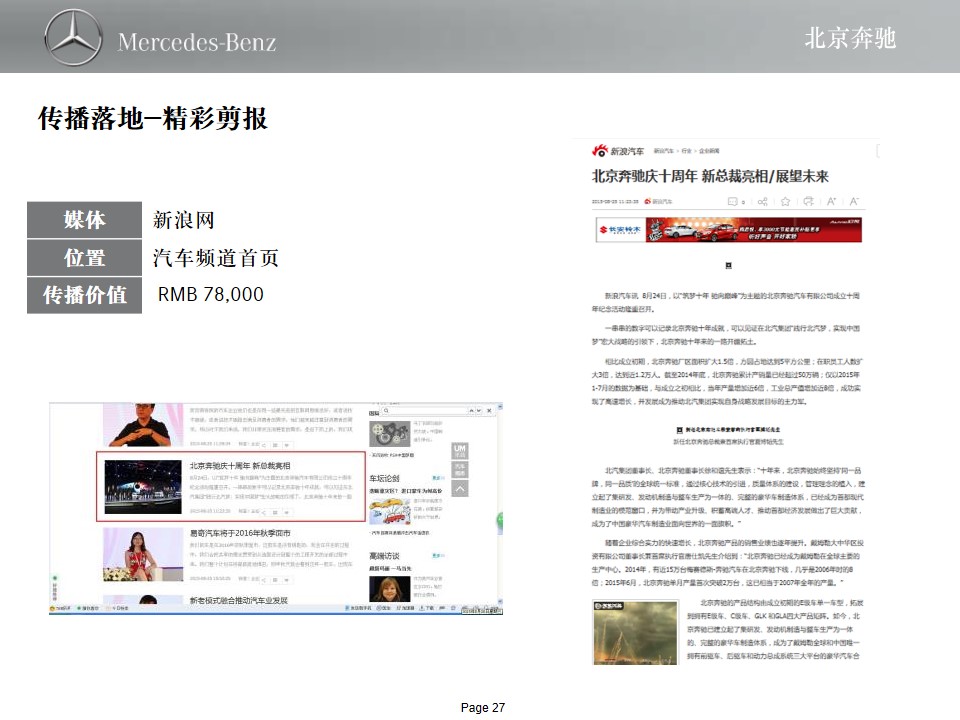Open the article comments icon

[x=733, y=201]
